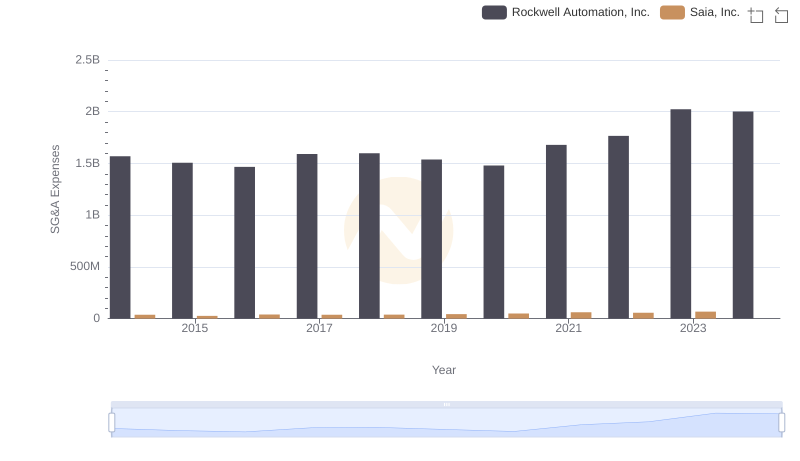
Task: Click the 2.5B y-axis label
Action: click(x=88, y=60)
